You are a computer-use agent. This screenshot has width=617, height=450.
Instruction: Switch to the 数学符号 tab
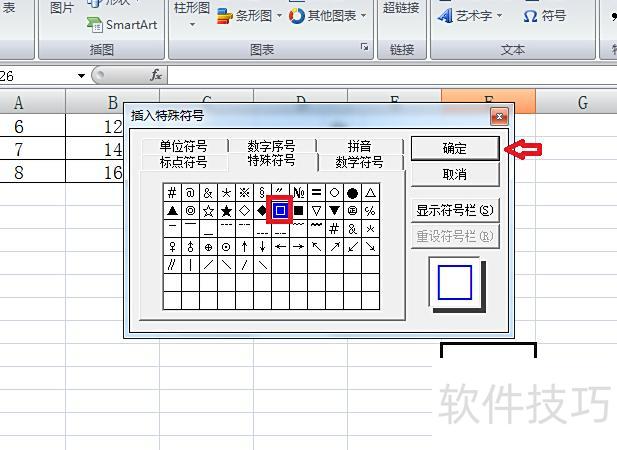[x=359, y=162]
